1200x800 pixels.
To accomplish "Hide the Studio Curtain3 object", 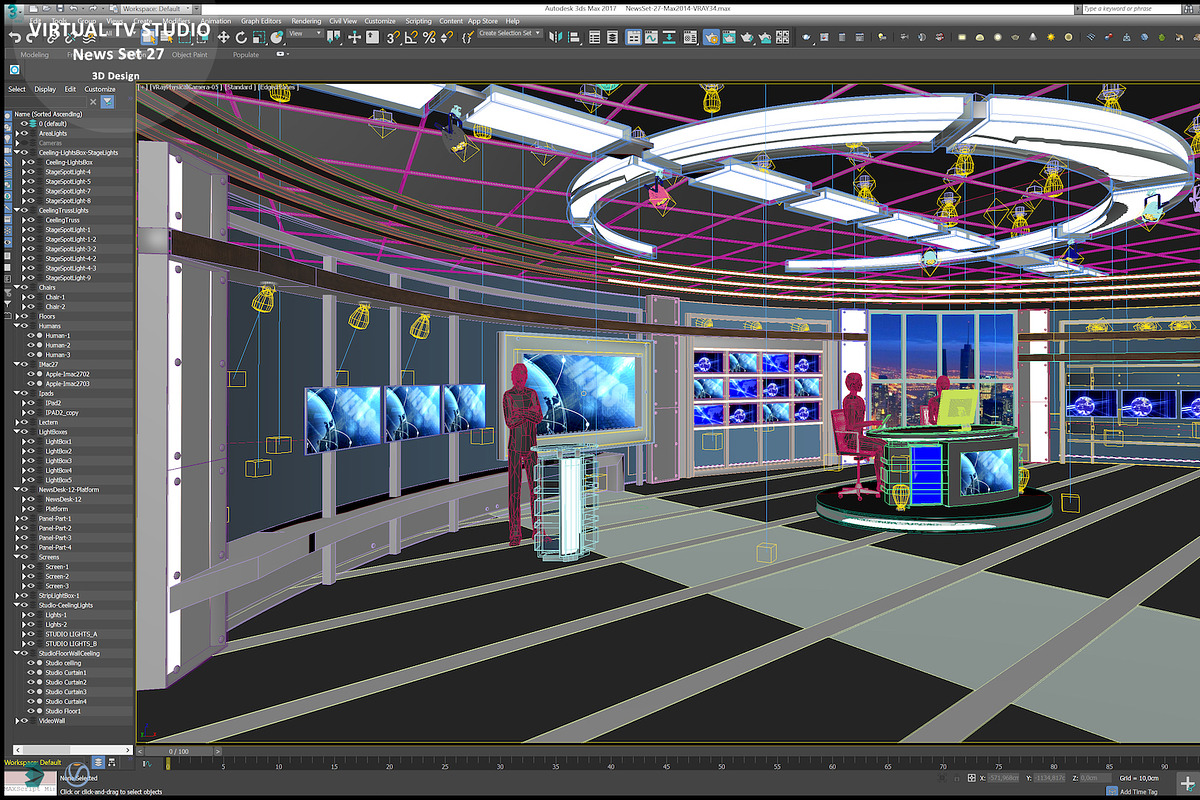I will [x=31, y=692].
